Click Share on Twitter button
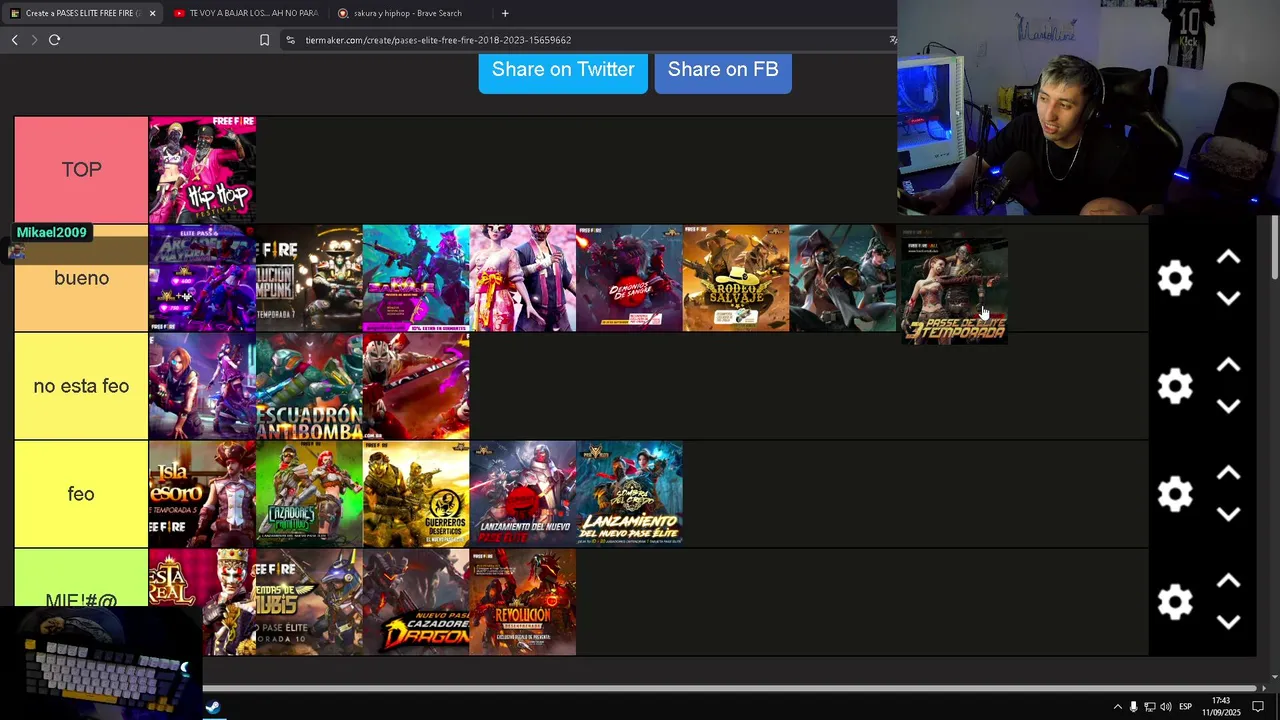This screenshot has width=1280, height=720. [x=563, y=70]
